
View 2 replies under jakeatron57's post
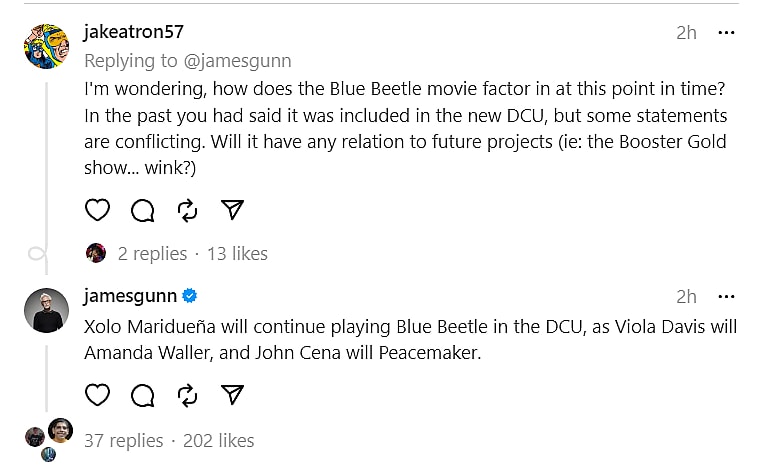[x=151, y=254]
